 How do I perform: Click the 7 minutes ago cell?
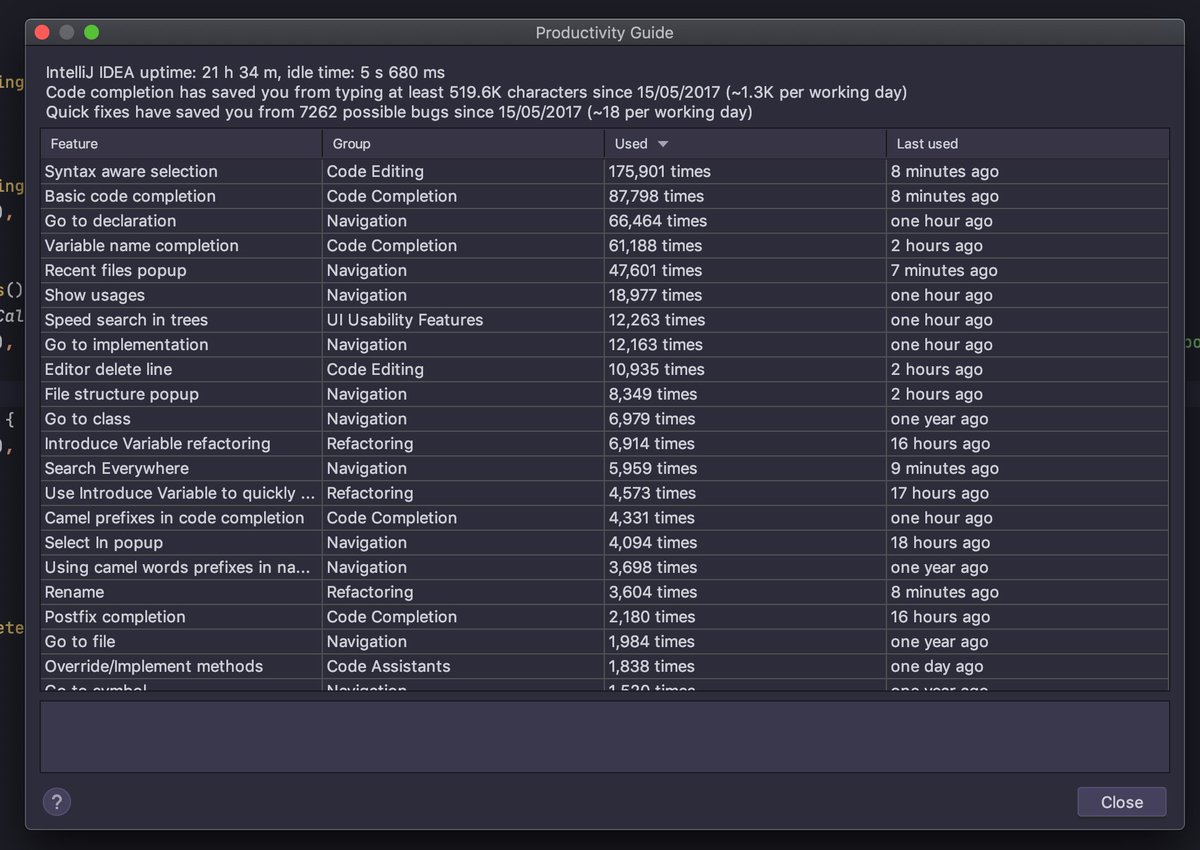click(x=1027, y=270)
